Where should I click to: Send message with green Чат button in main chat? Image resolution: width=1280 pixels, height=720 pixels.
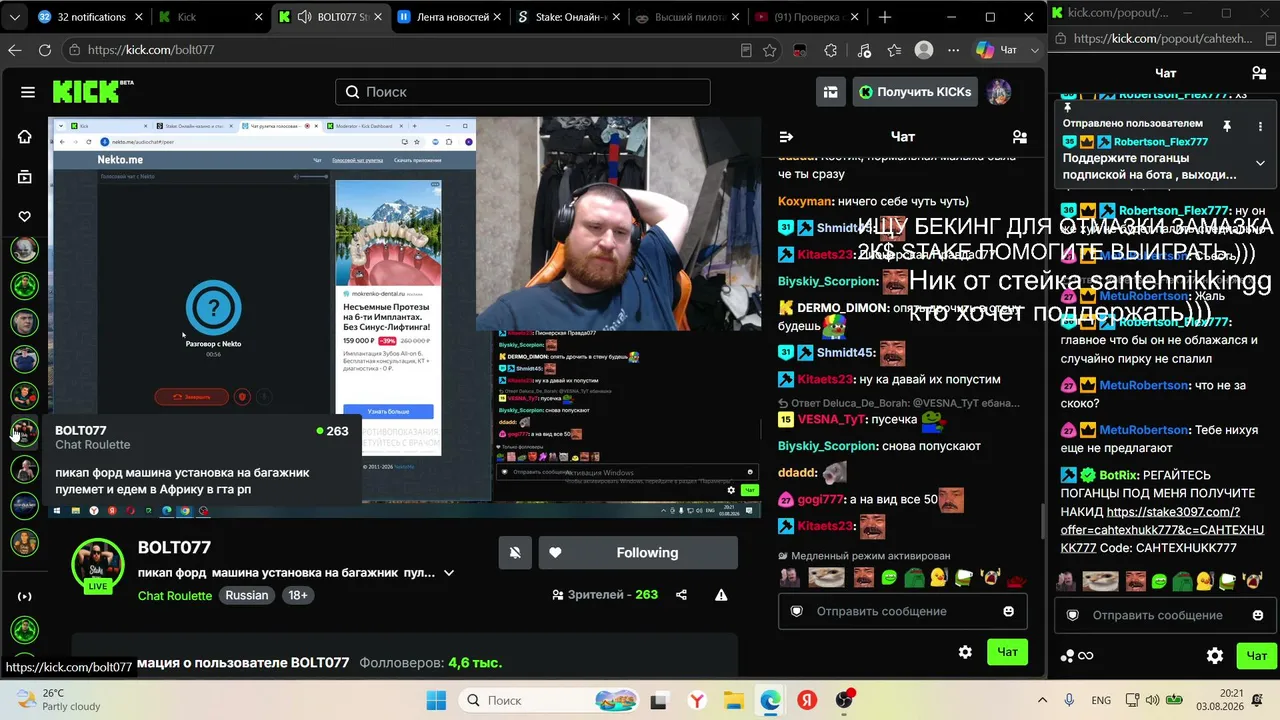[1007, 652]
